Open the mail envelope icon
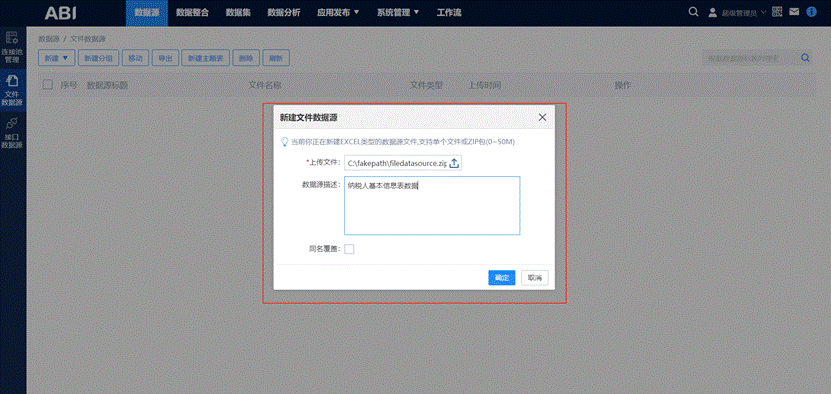Viewport: 831px width, 394px height. point(793,12)
